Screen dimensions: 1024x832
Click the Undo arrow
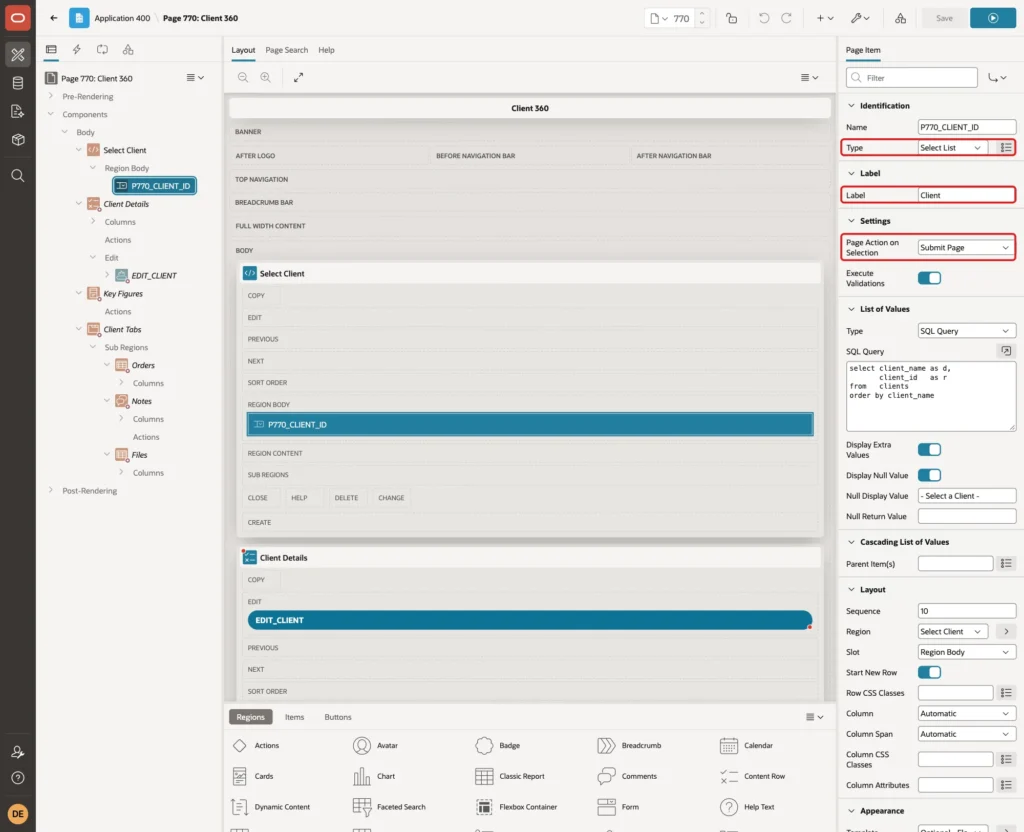(763, 18)
